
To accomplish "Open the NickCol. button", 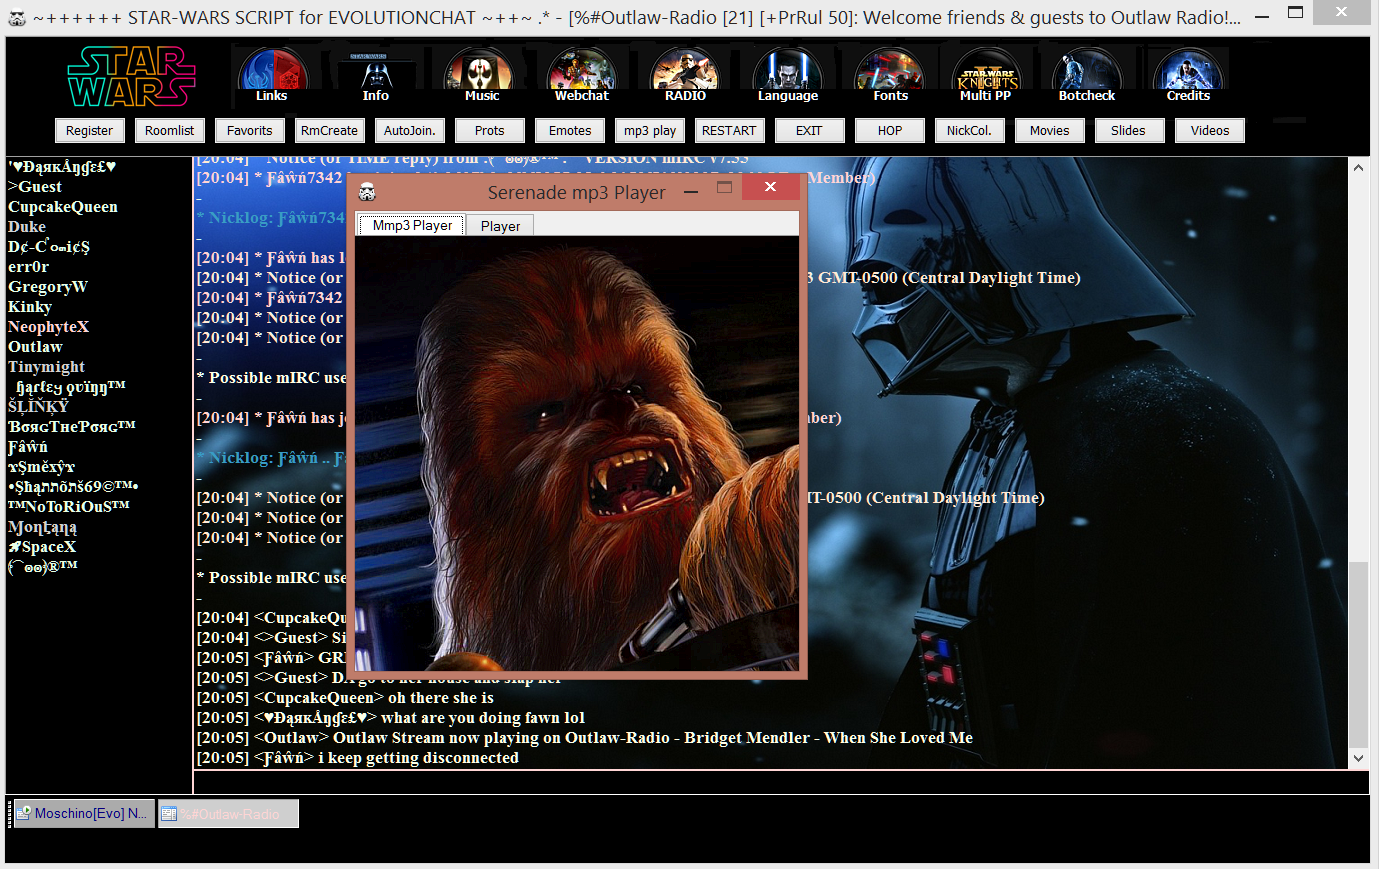I will 969,131.
